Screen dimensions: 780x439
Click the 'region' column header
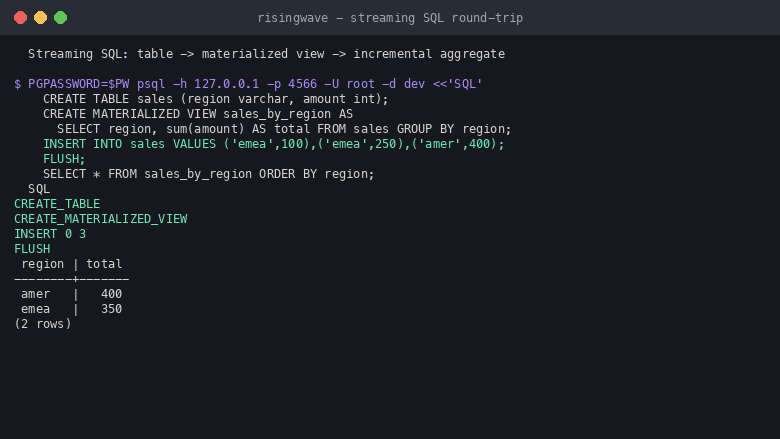42,264
